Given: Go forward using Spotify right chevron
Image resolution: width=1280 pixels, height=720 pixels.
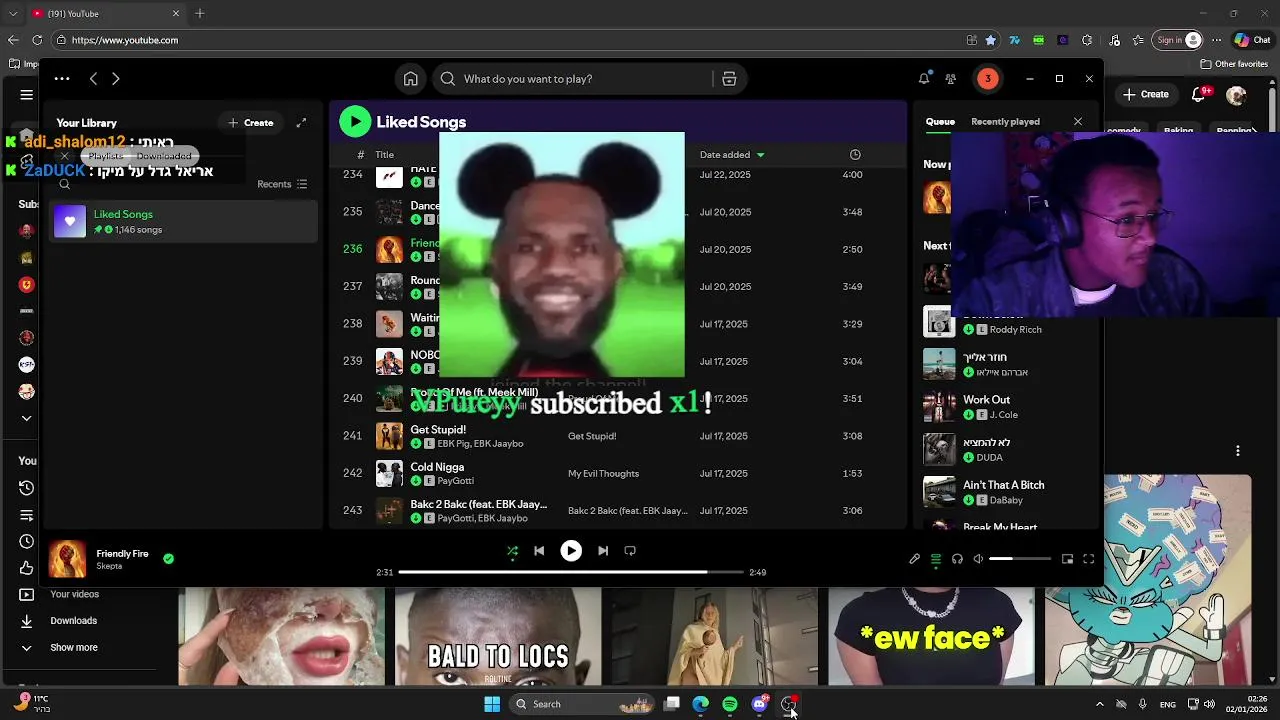Looking at the screenshot, I should click(x=116, y=79).
